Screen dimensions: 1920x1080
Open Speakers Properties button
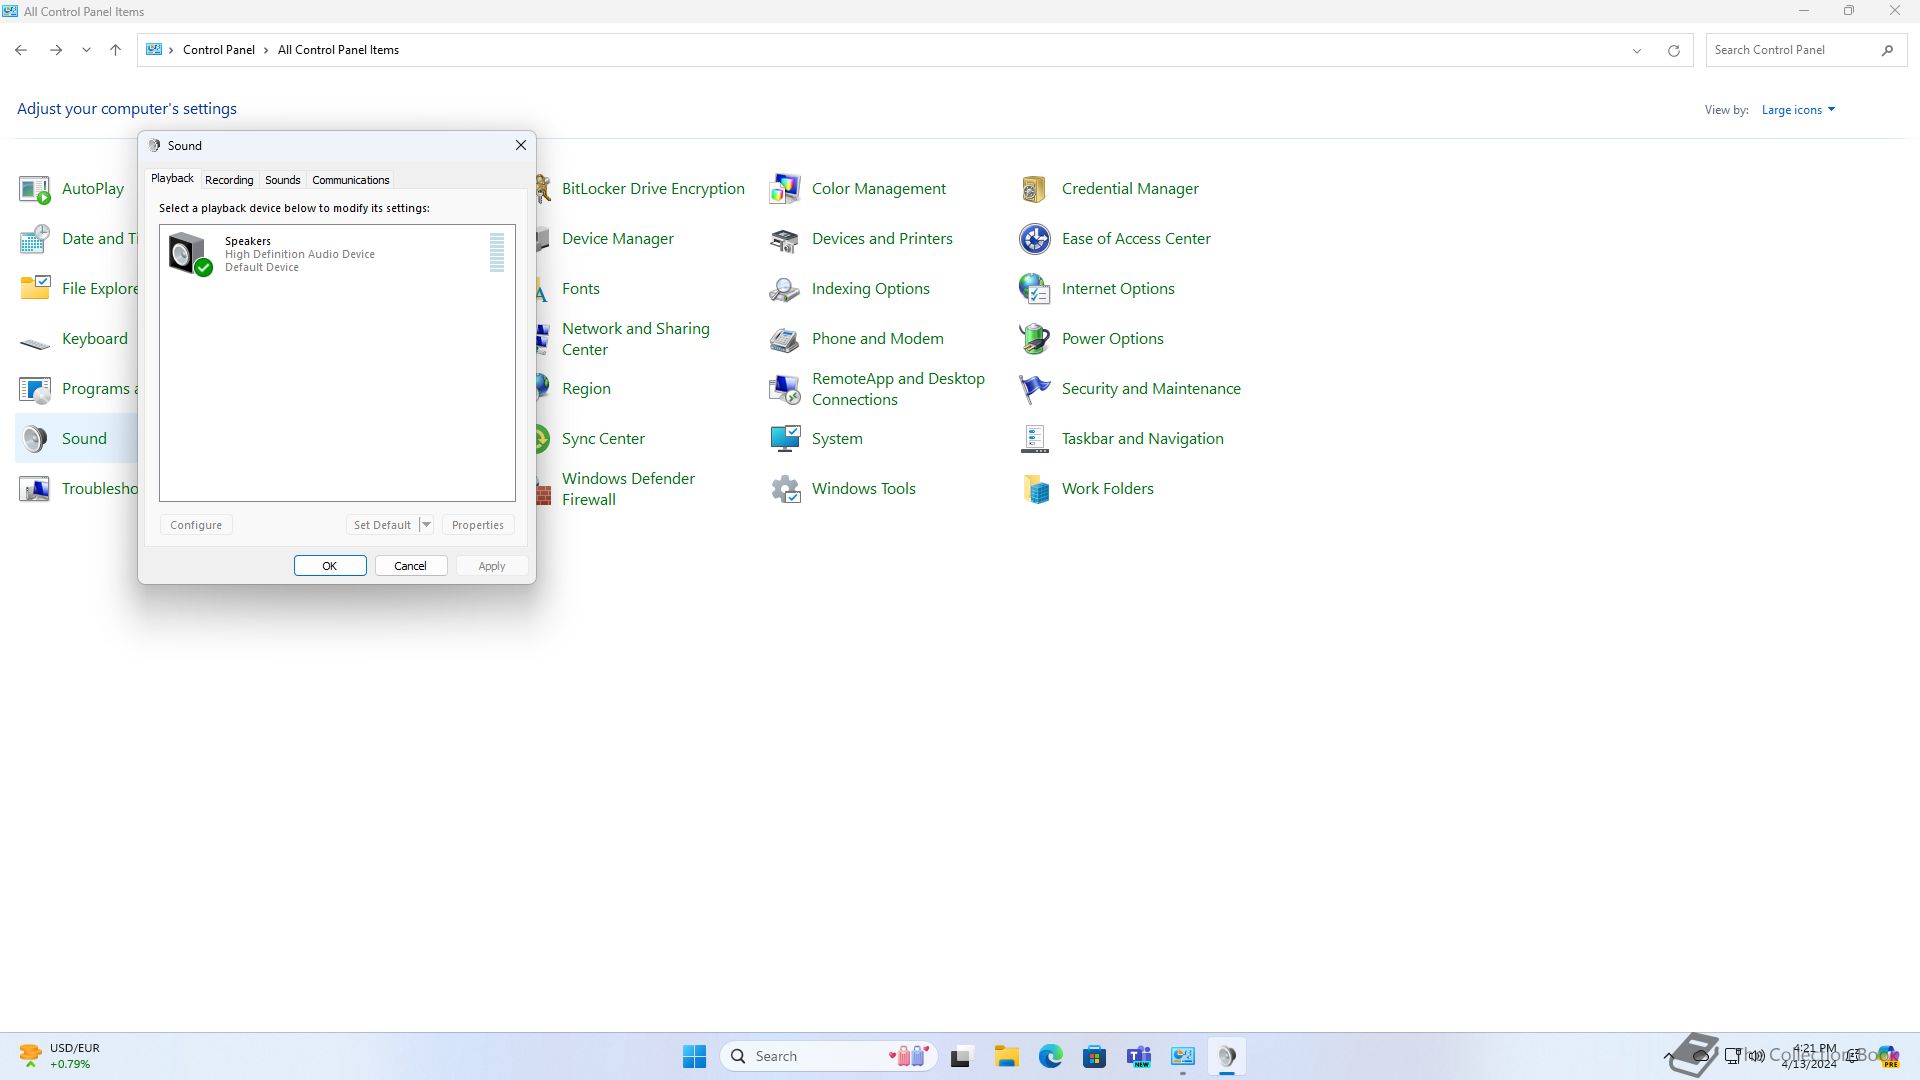click(x=478, y=525)
